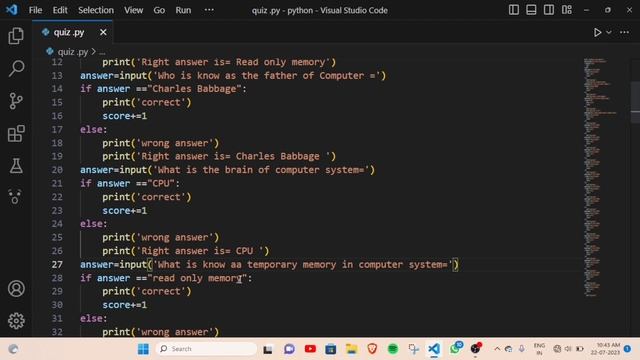Toggle bottom panel layout icon
640x360 pixels.
(531, 10)
